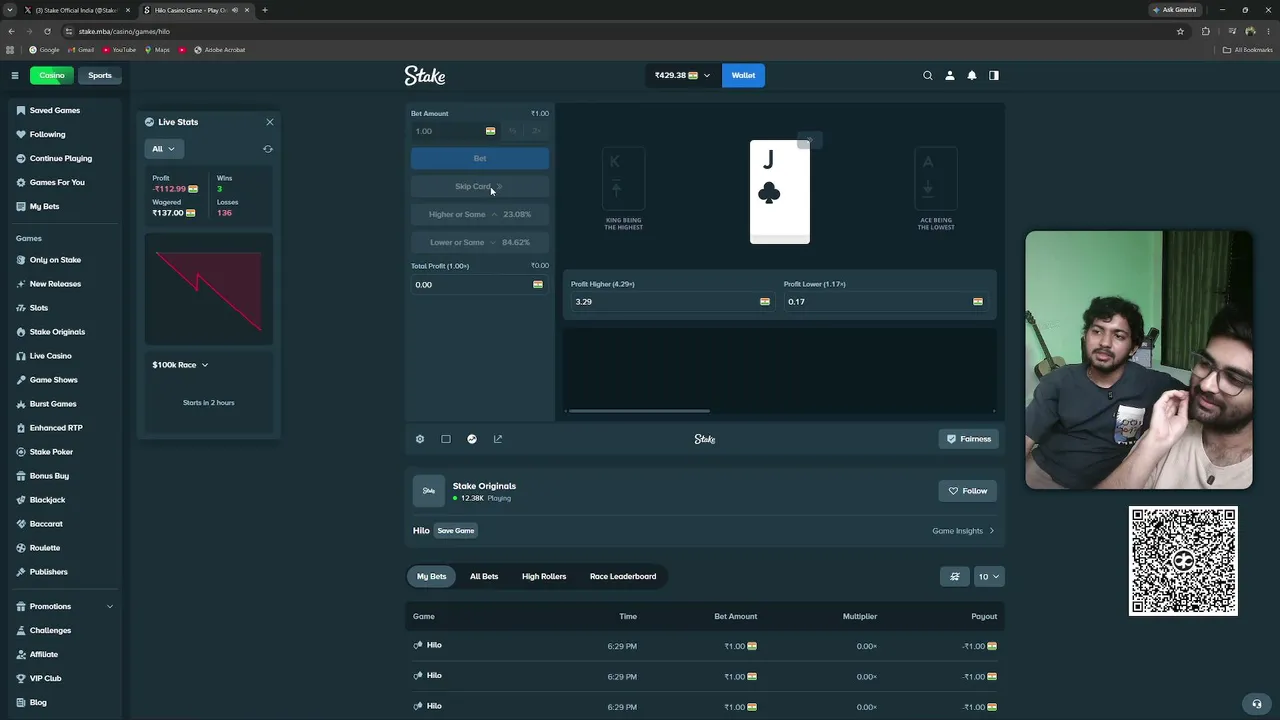Toggle the right side panel icon
The image size is (1280, 720).
[x=994, y=75]
